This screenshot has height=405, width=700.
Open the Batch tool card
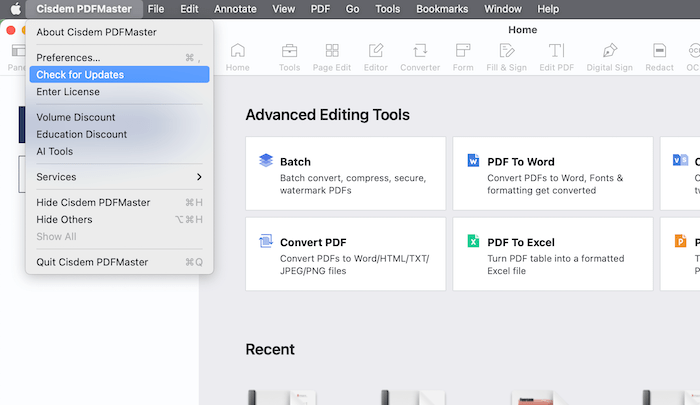pyautogui.click(x=346, y=173)
